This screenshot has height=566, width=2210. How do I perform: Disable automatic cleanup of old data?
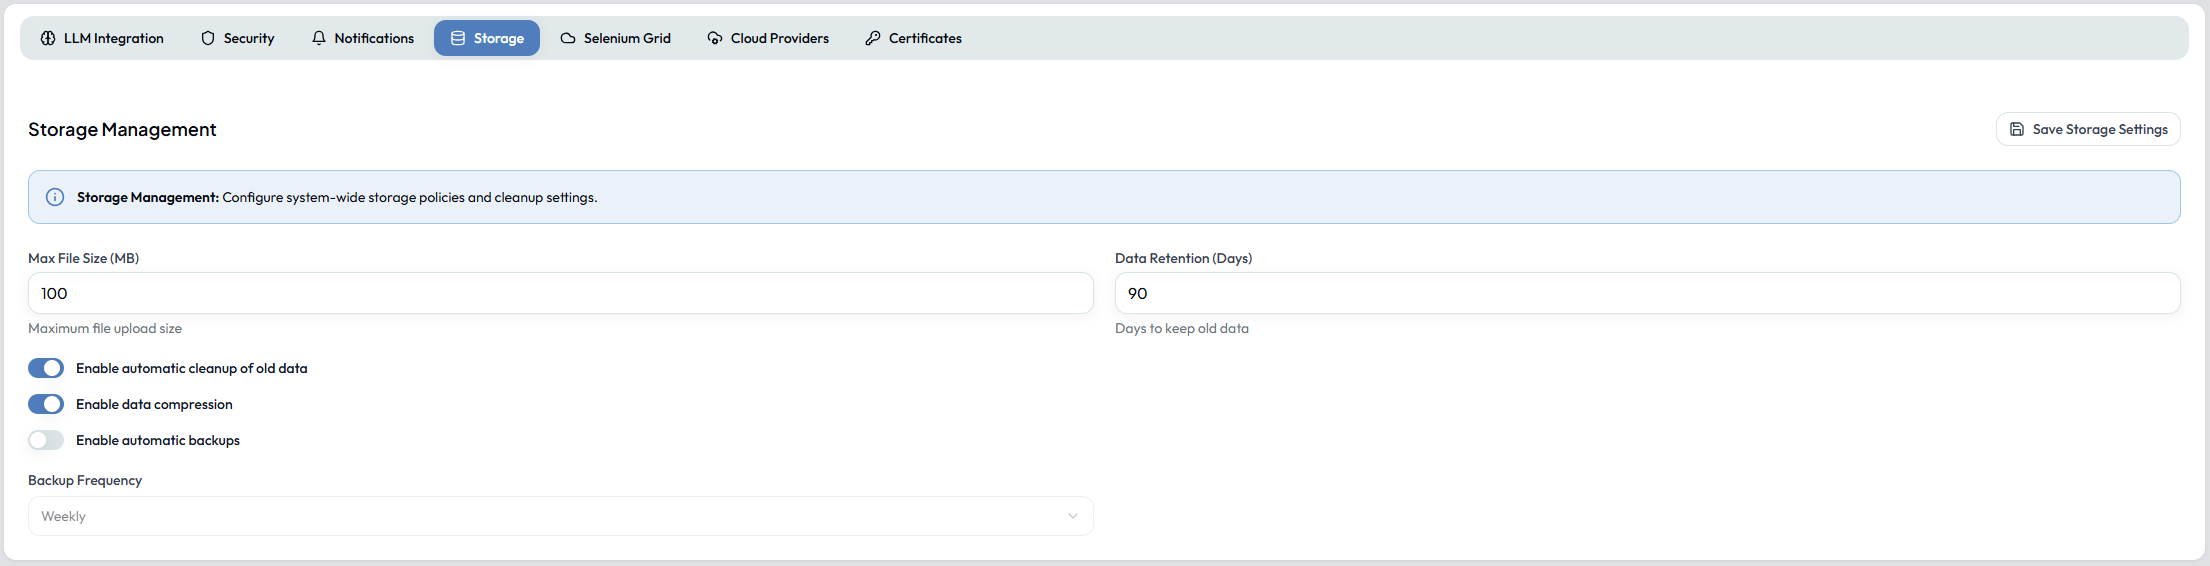click(x=46, y=368)
